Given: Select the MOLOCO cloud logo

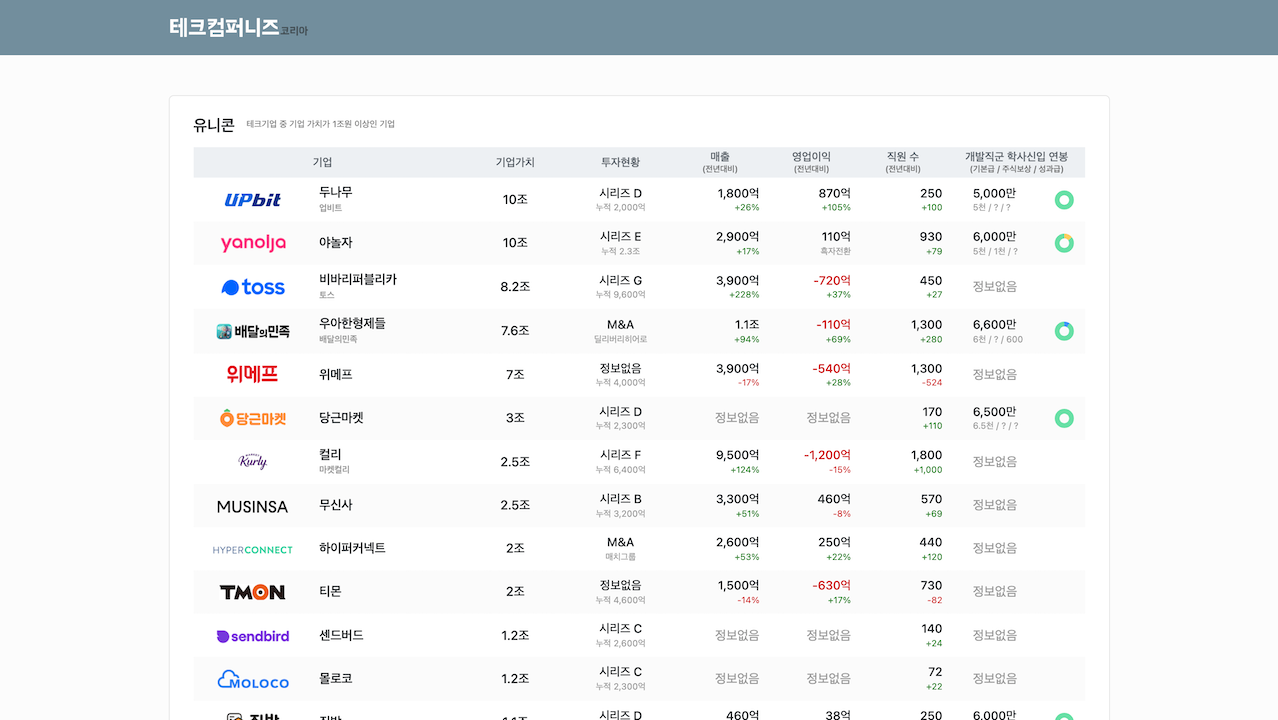Looking at the screenshot, I should pos(251,679).
